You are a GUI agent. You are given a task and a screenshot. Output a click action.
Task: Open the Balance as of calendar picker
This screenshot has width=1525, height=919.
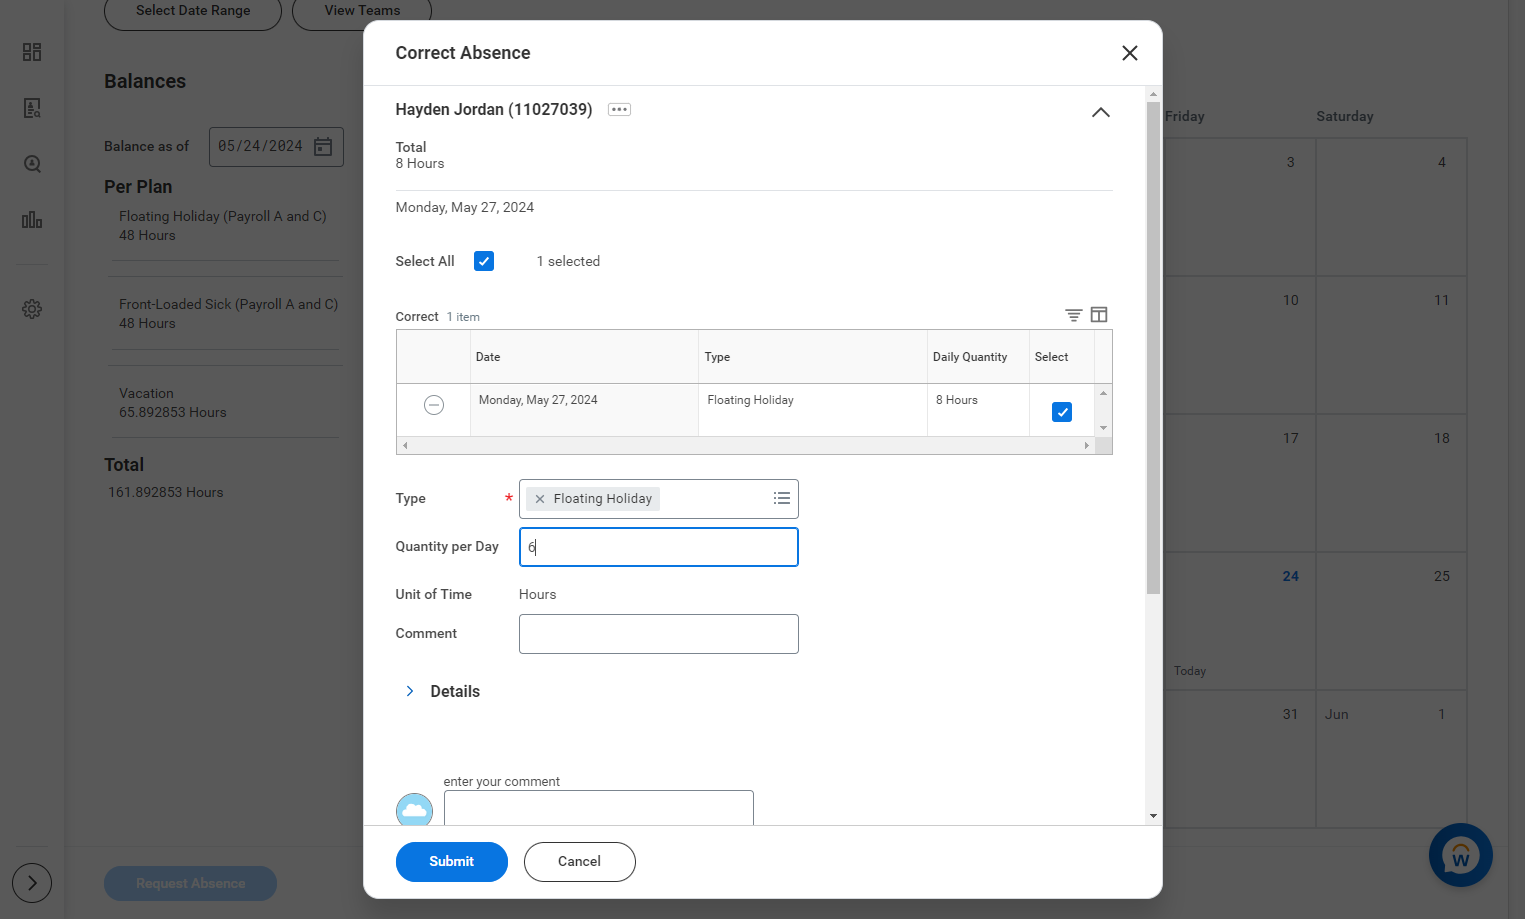coord(323,147)
